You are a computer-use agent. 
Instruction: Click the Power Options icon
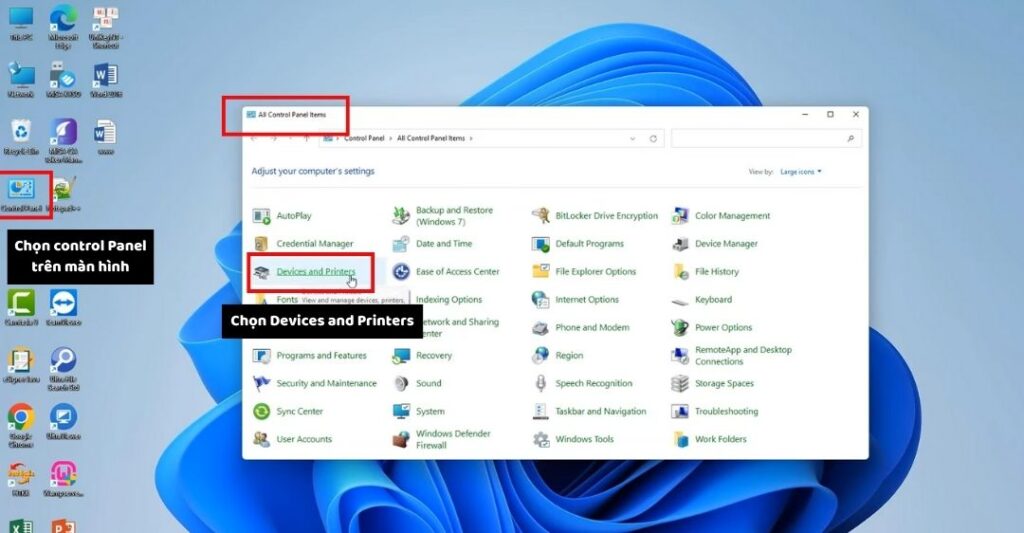click(681, 328)
